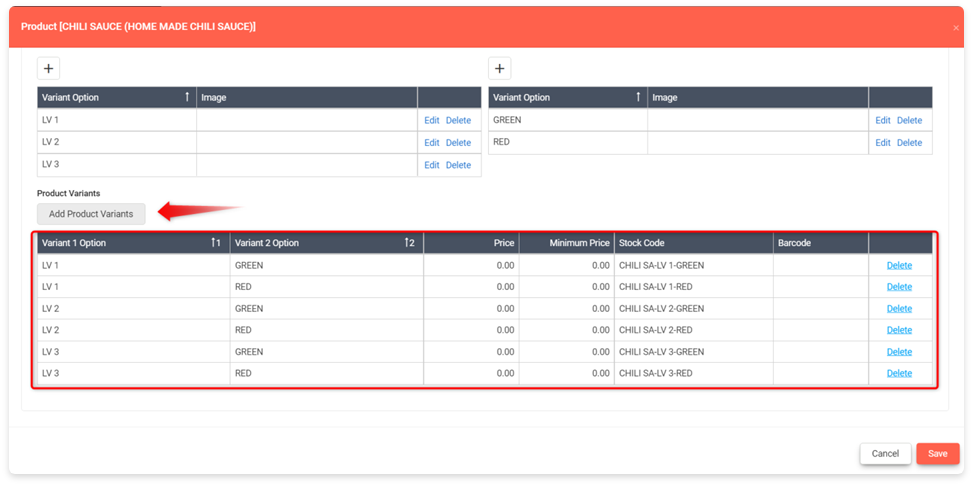Image resolution: width=973 pixels, height=486 pixels.
Task: Delete the RED variant option
Action: pyautogui.click(x=909, y=143)
